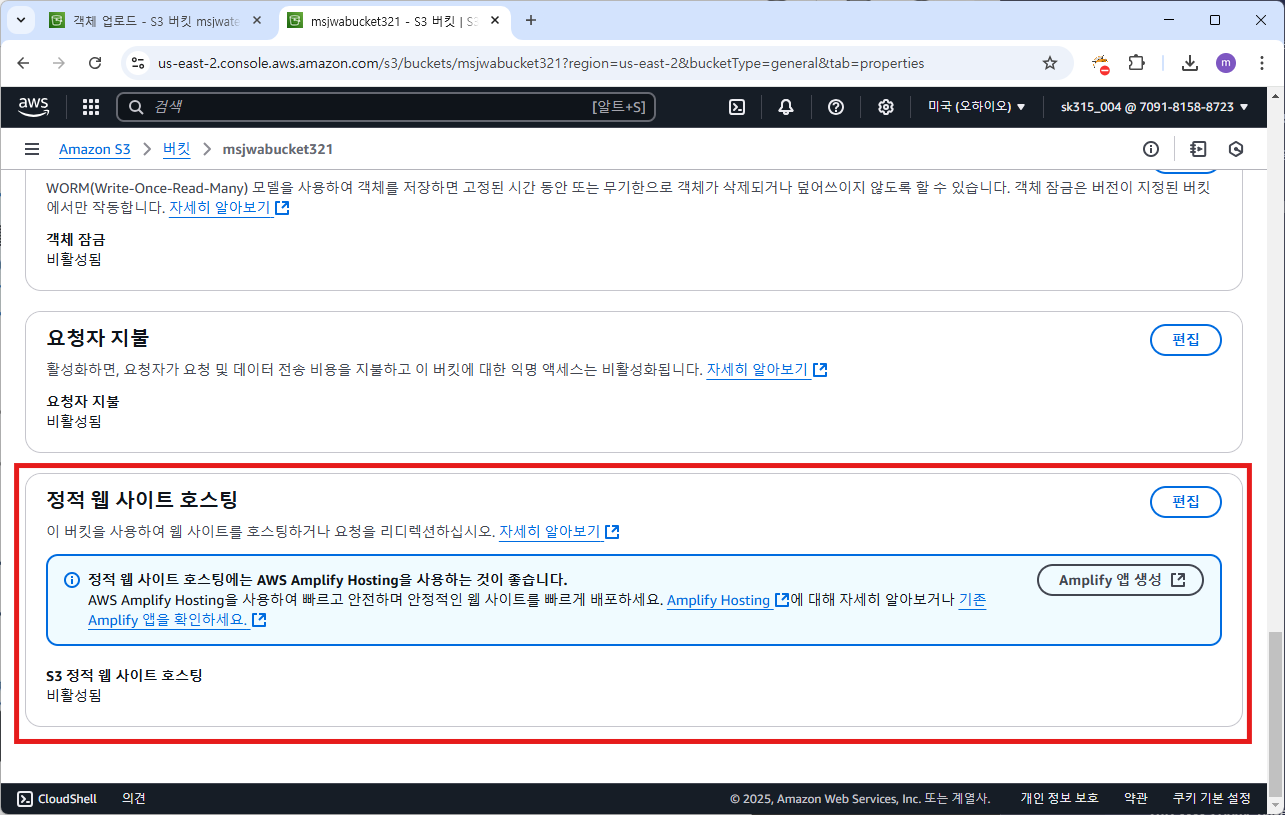Screen dimensions: 1285x815
Task: Click the info icon in Amplify notice
Action: [x=71, y=580]
